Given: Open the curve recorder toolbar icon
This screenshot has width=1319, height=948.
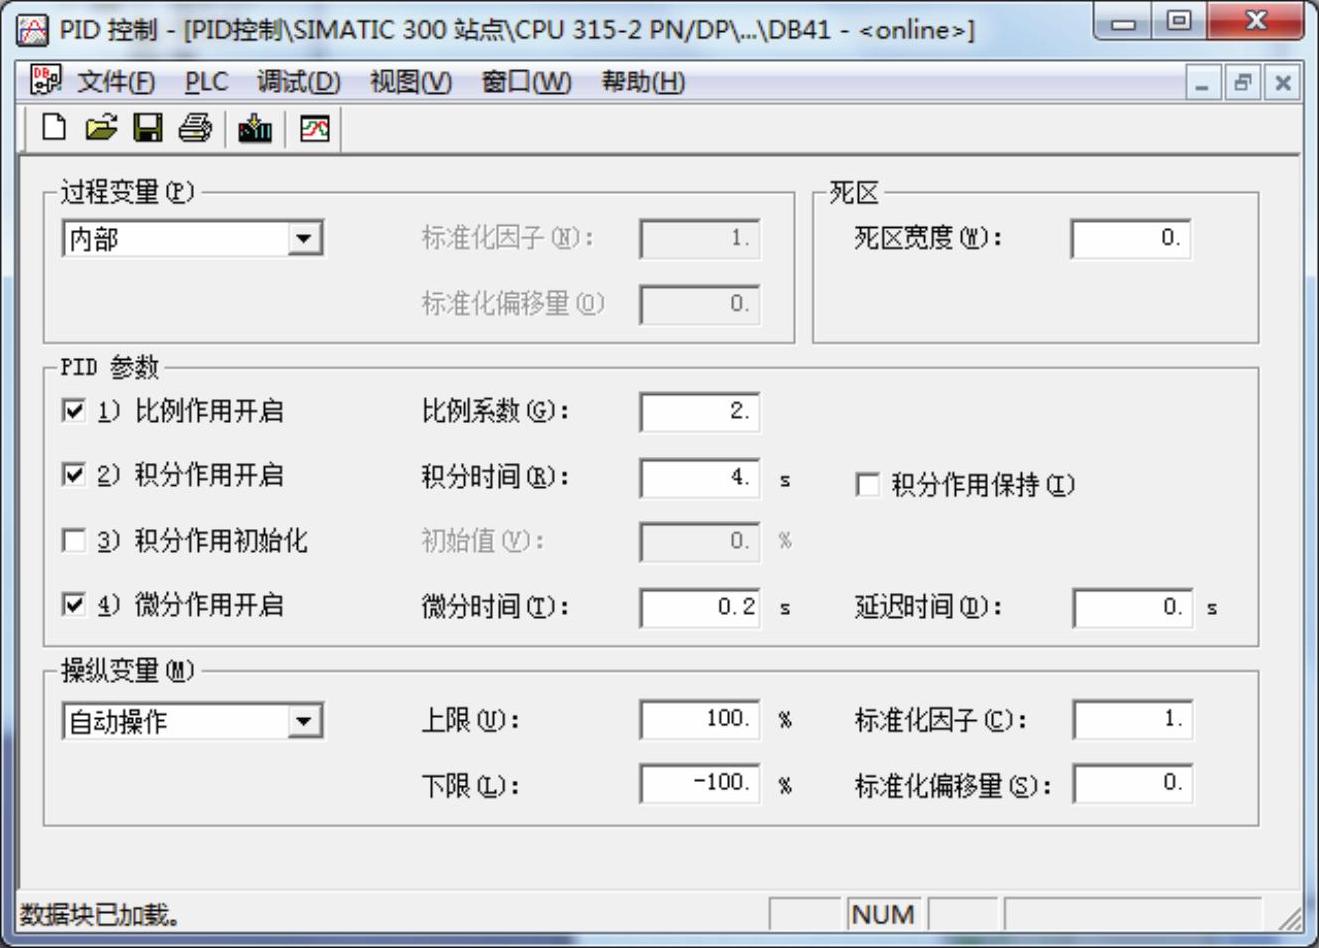Looking at the screenshot, I should [314, 128].
